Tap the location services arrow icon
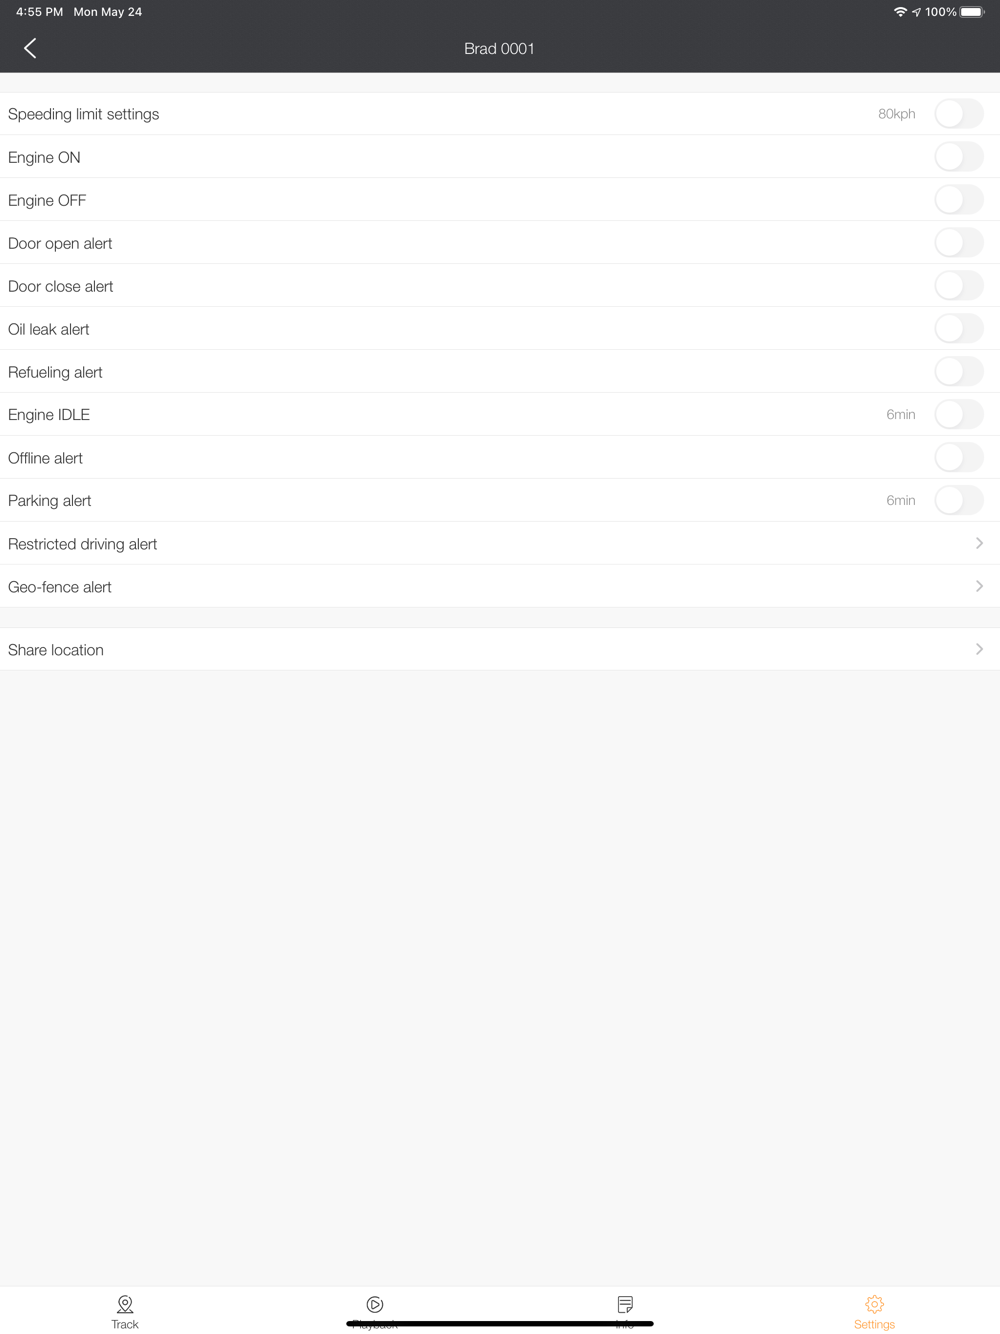This screenshot has height=1334, width=1000. point(916,12)
